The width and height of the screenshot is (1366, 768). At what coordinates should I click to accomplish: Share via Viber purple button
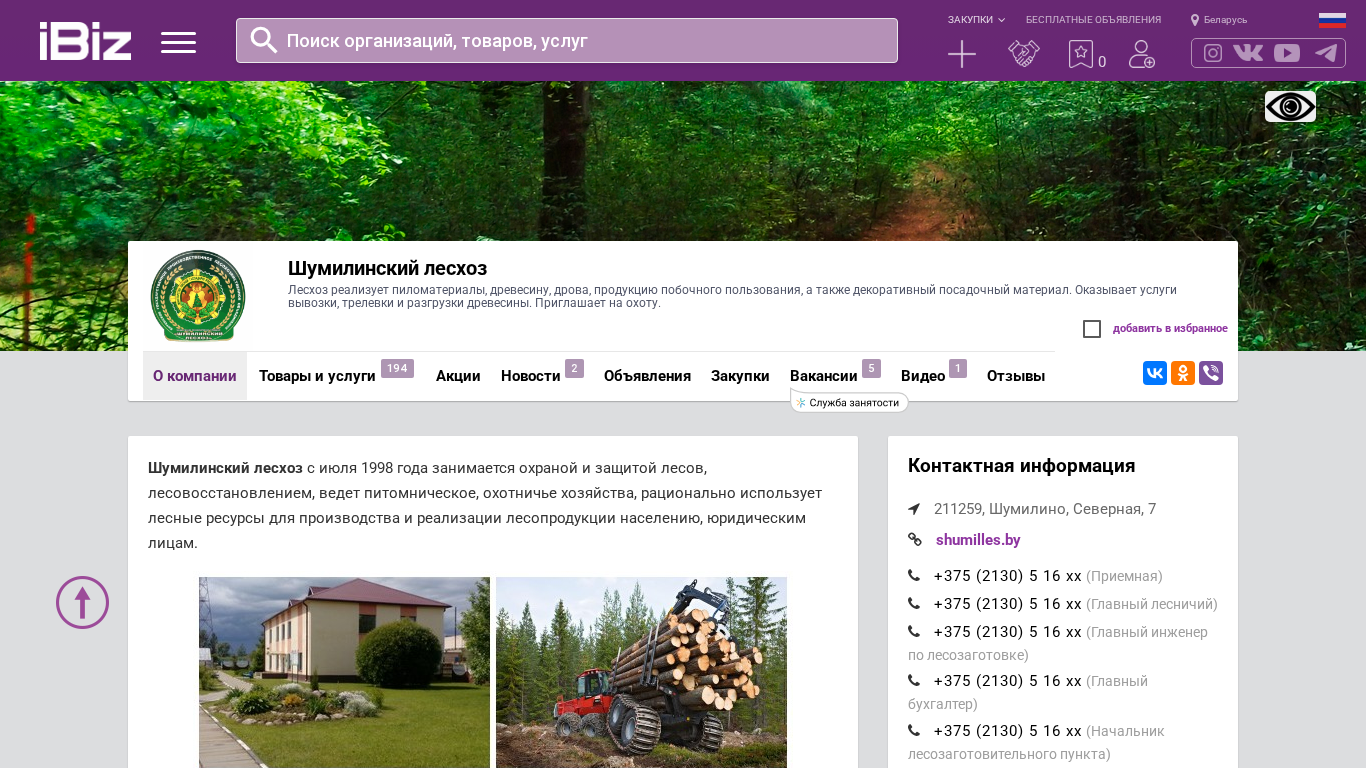click(x=1211, y=373)
